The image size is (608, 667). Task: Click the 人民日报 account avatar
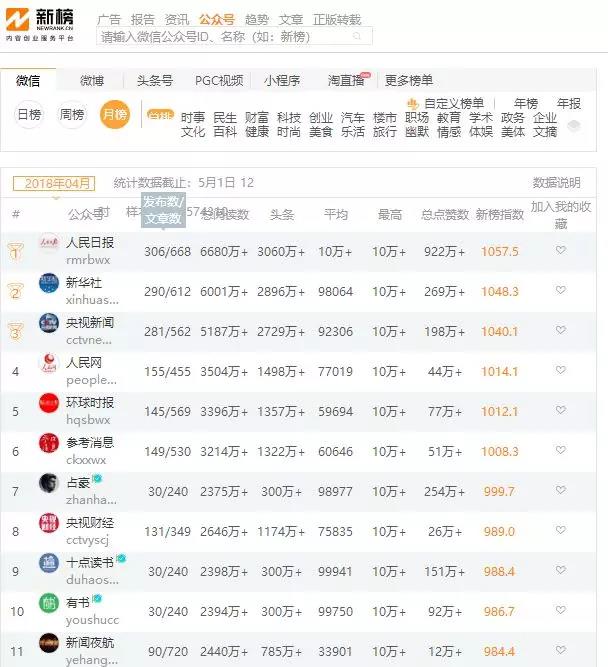point(49,245)
